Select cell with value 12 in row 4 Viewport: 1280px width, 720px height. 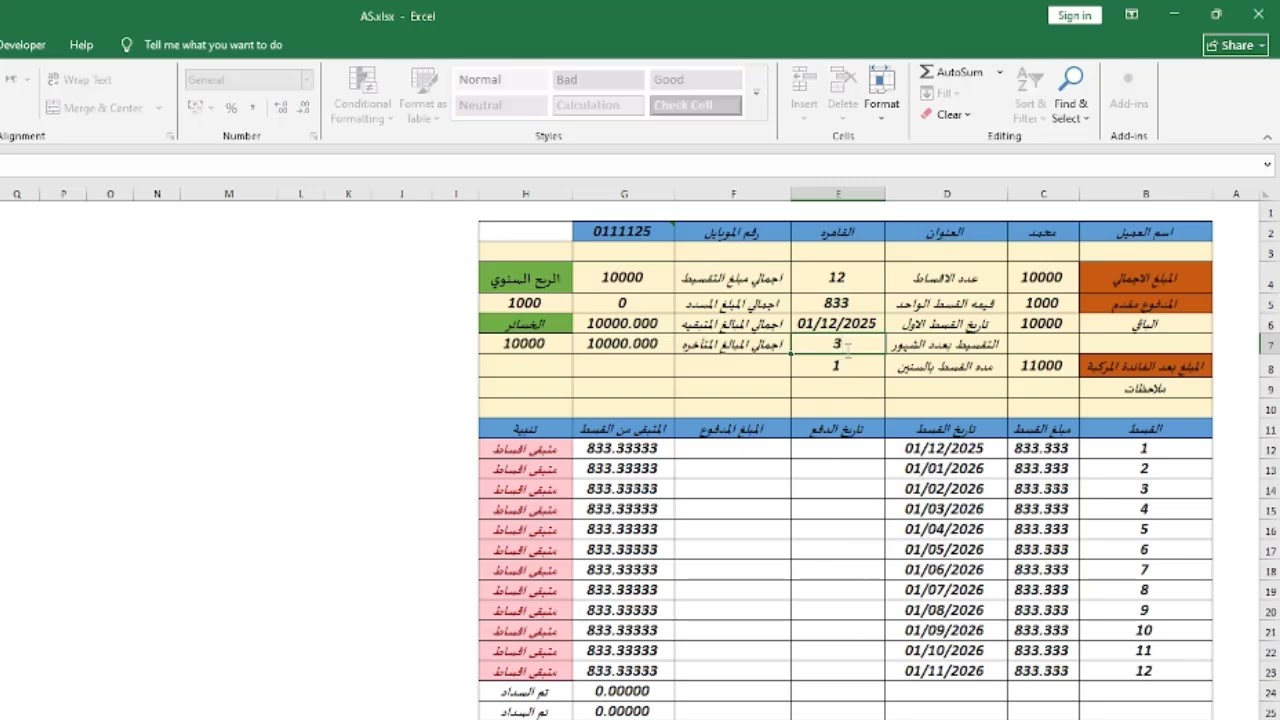click(x=837, y=278)
